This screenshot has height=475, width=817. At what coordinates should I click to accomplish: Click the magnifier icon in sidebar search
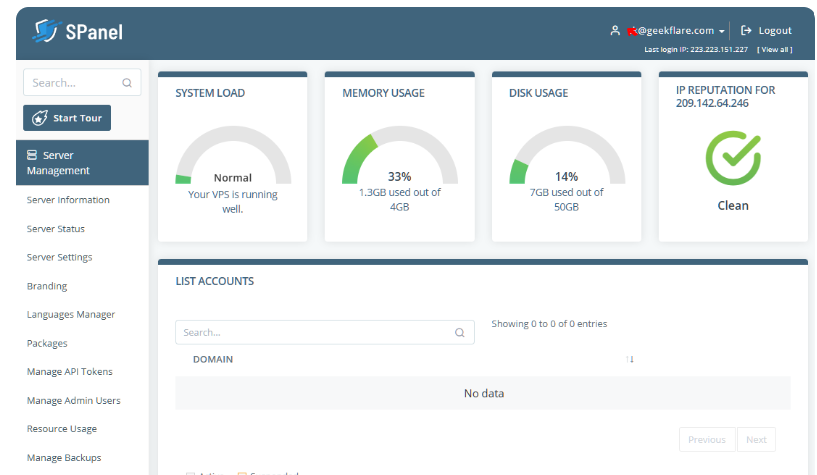pos(127,84)
